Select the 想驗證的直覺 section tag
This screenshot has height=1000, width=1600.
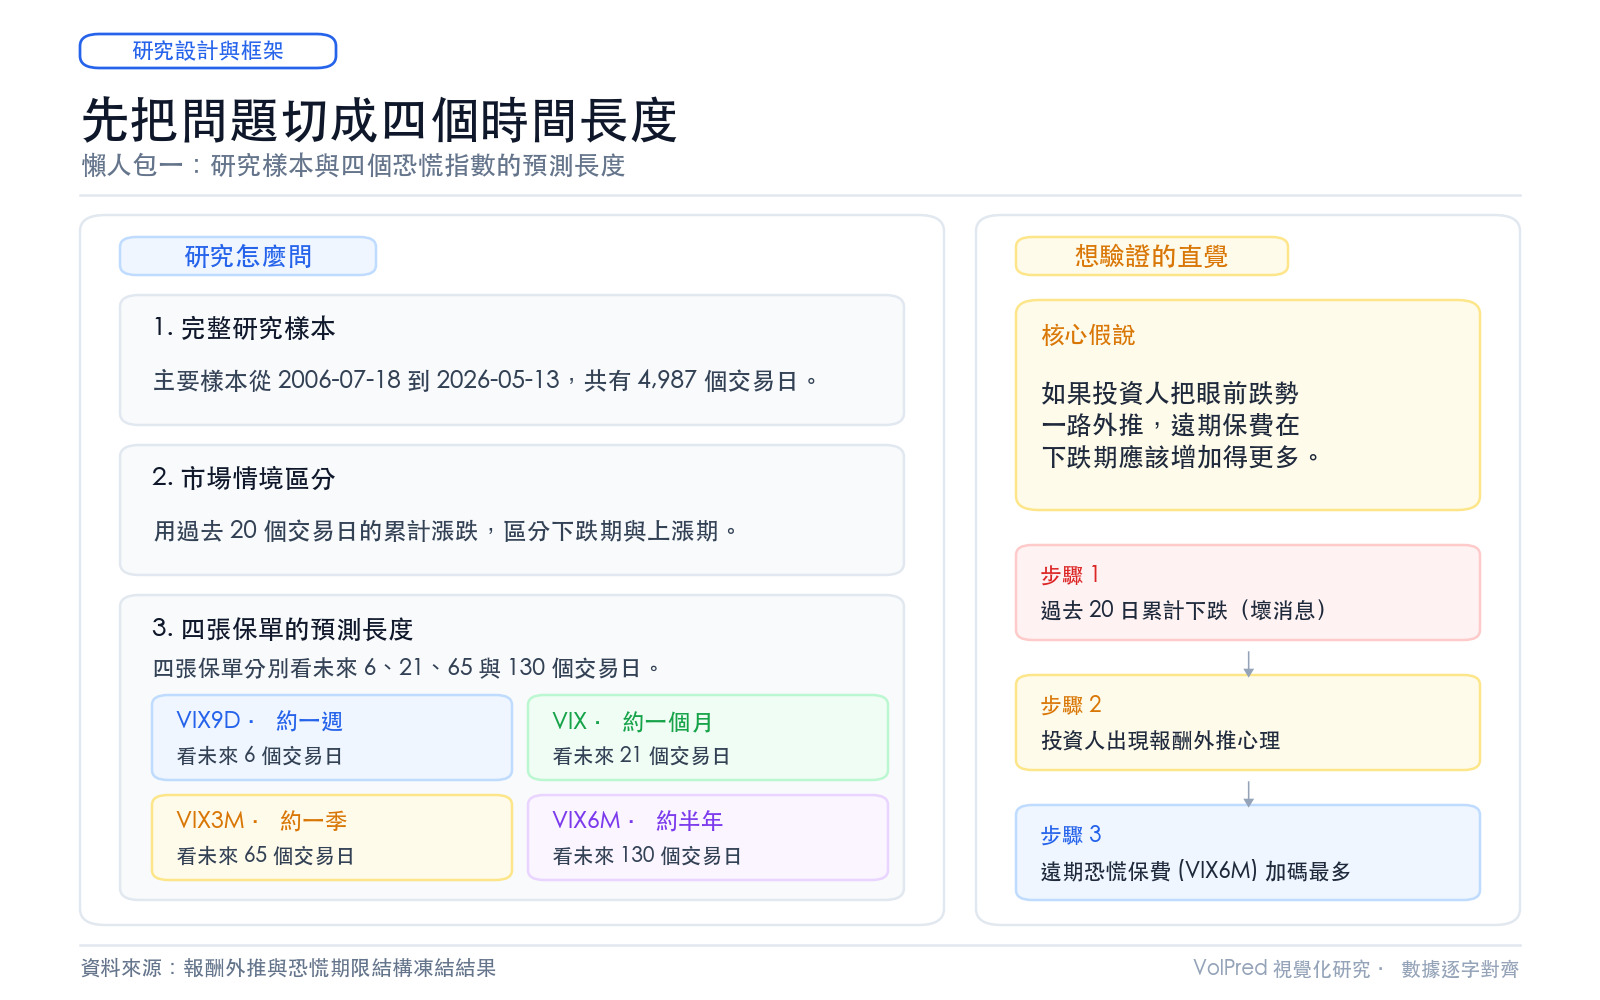(1151, 256)
